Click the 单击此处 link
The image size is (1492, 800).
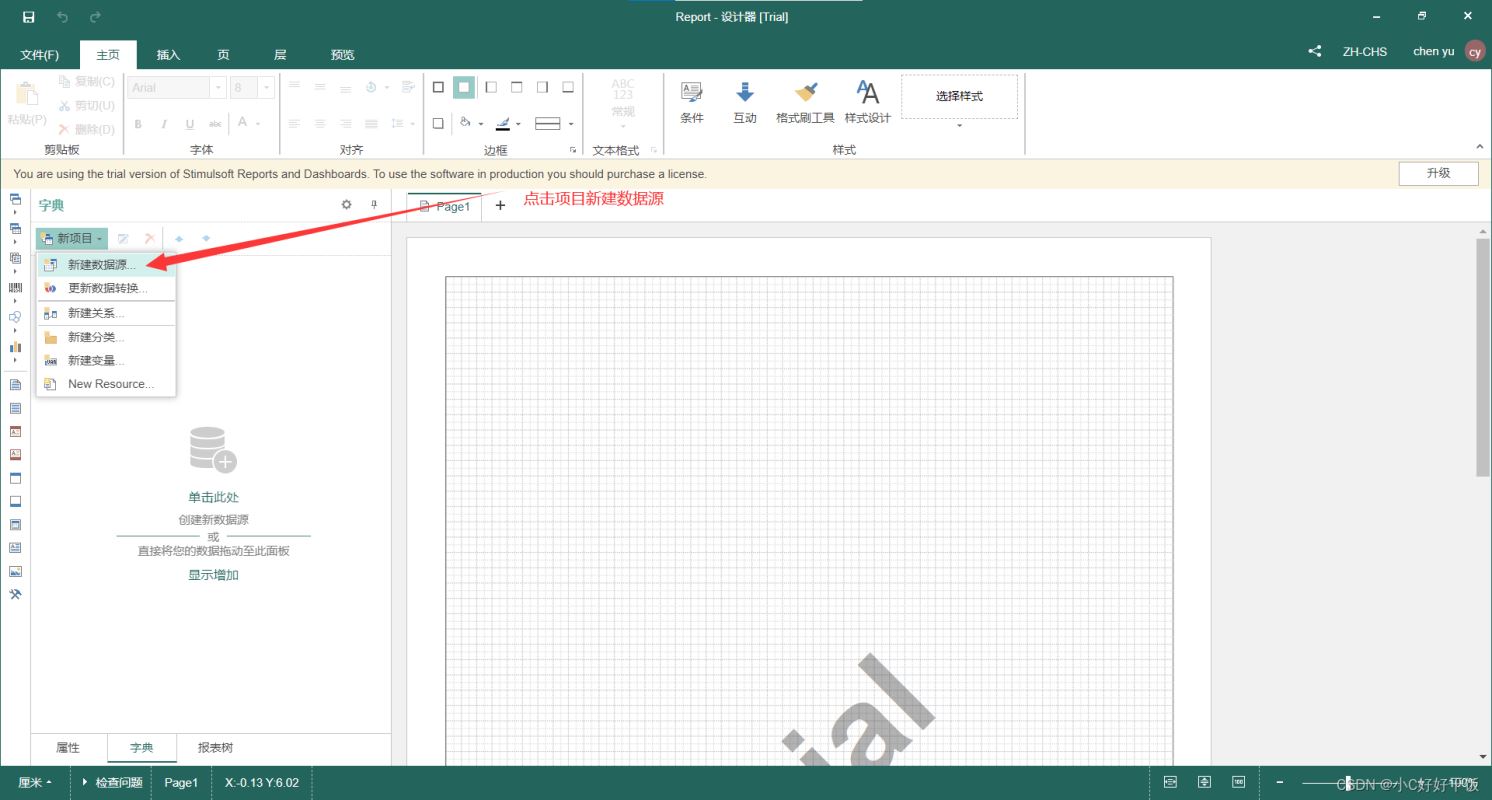(213, 497)
